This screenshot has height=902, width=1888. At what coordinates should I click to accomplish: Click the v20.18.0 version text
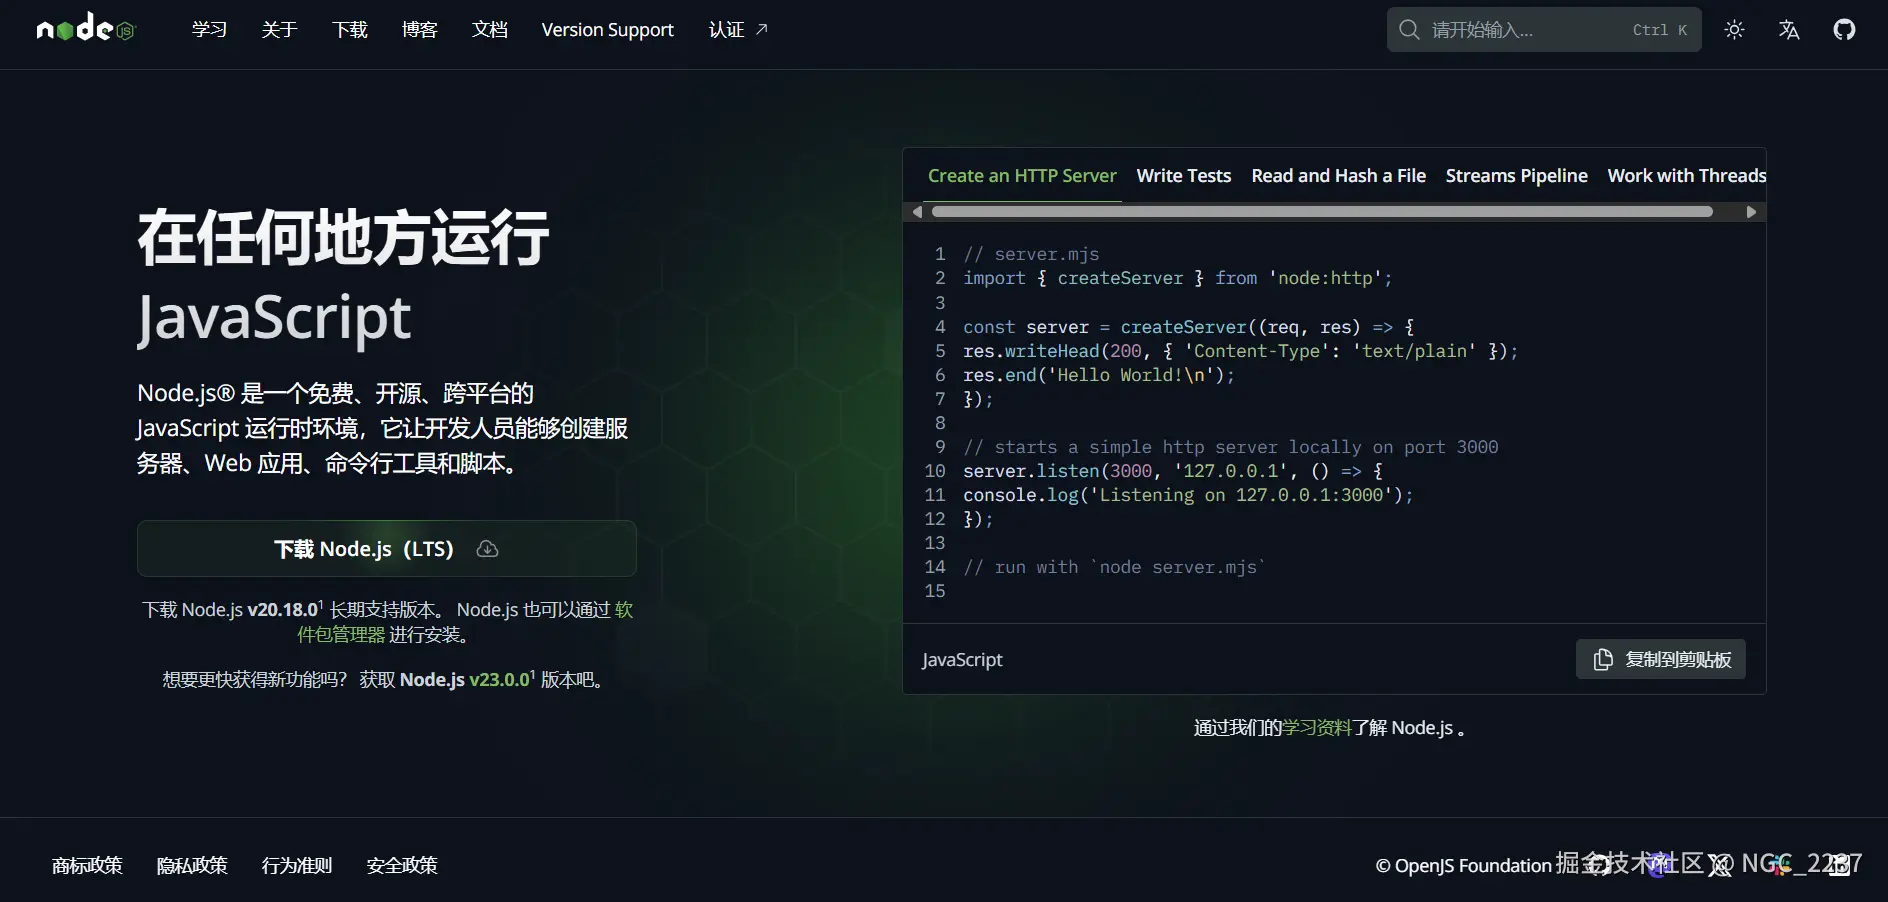(283, 610)
